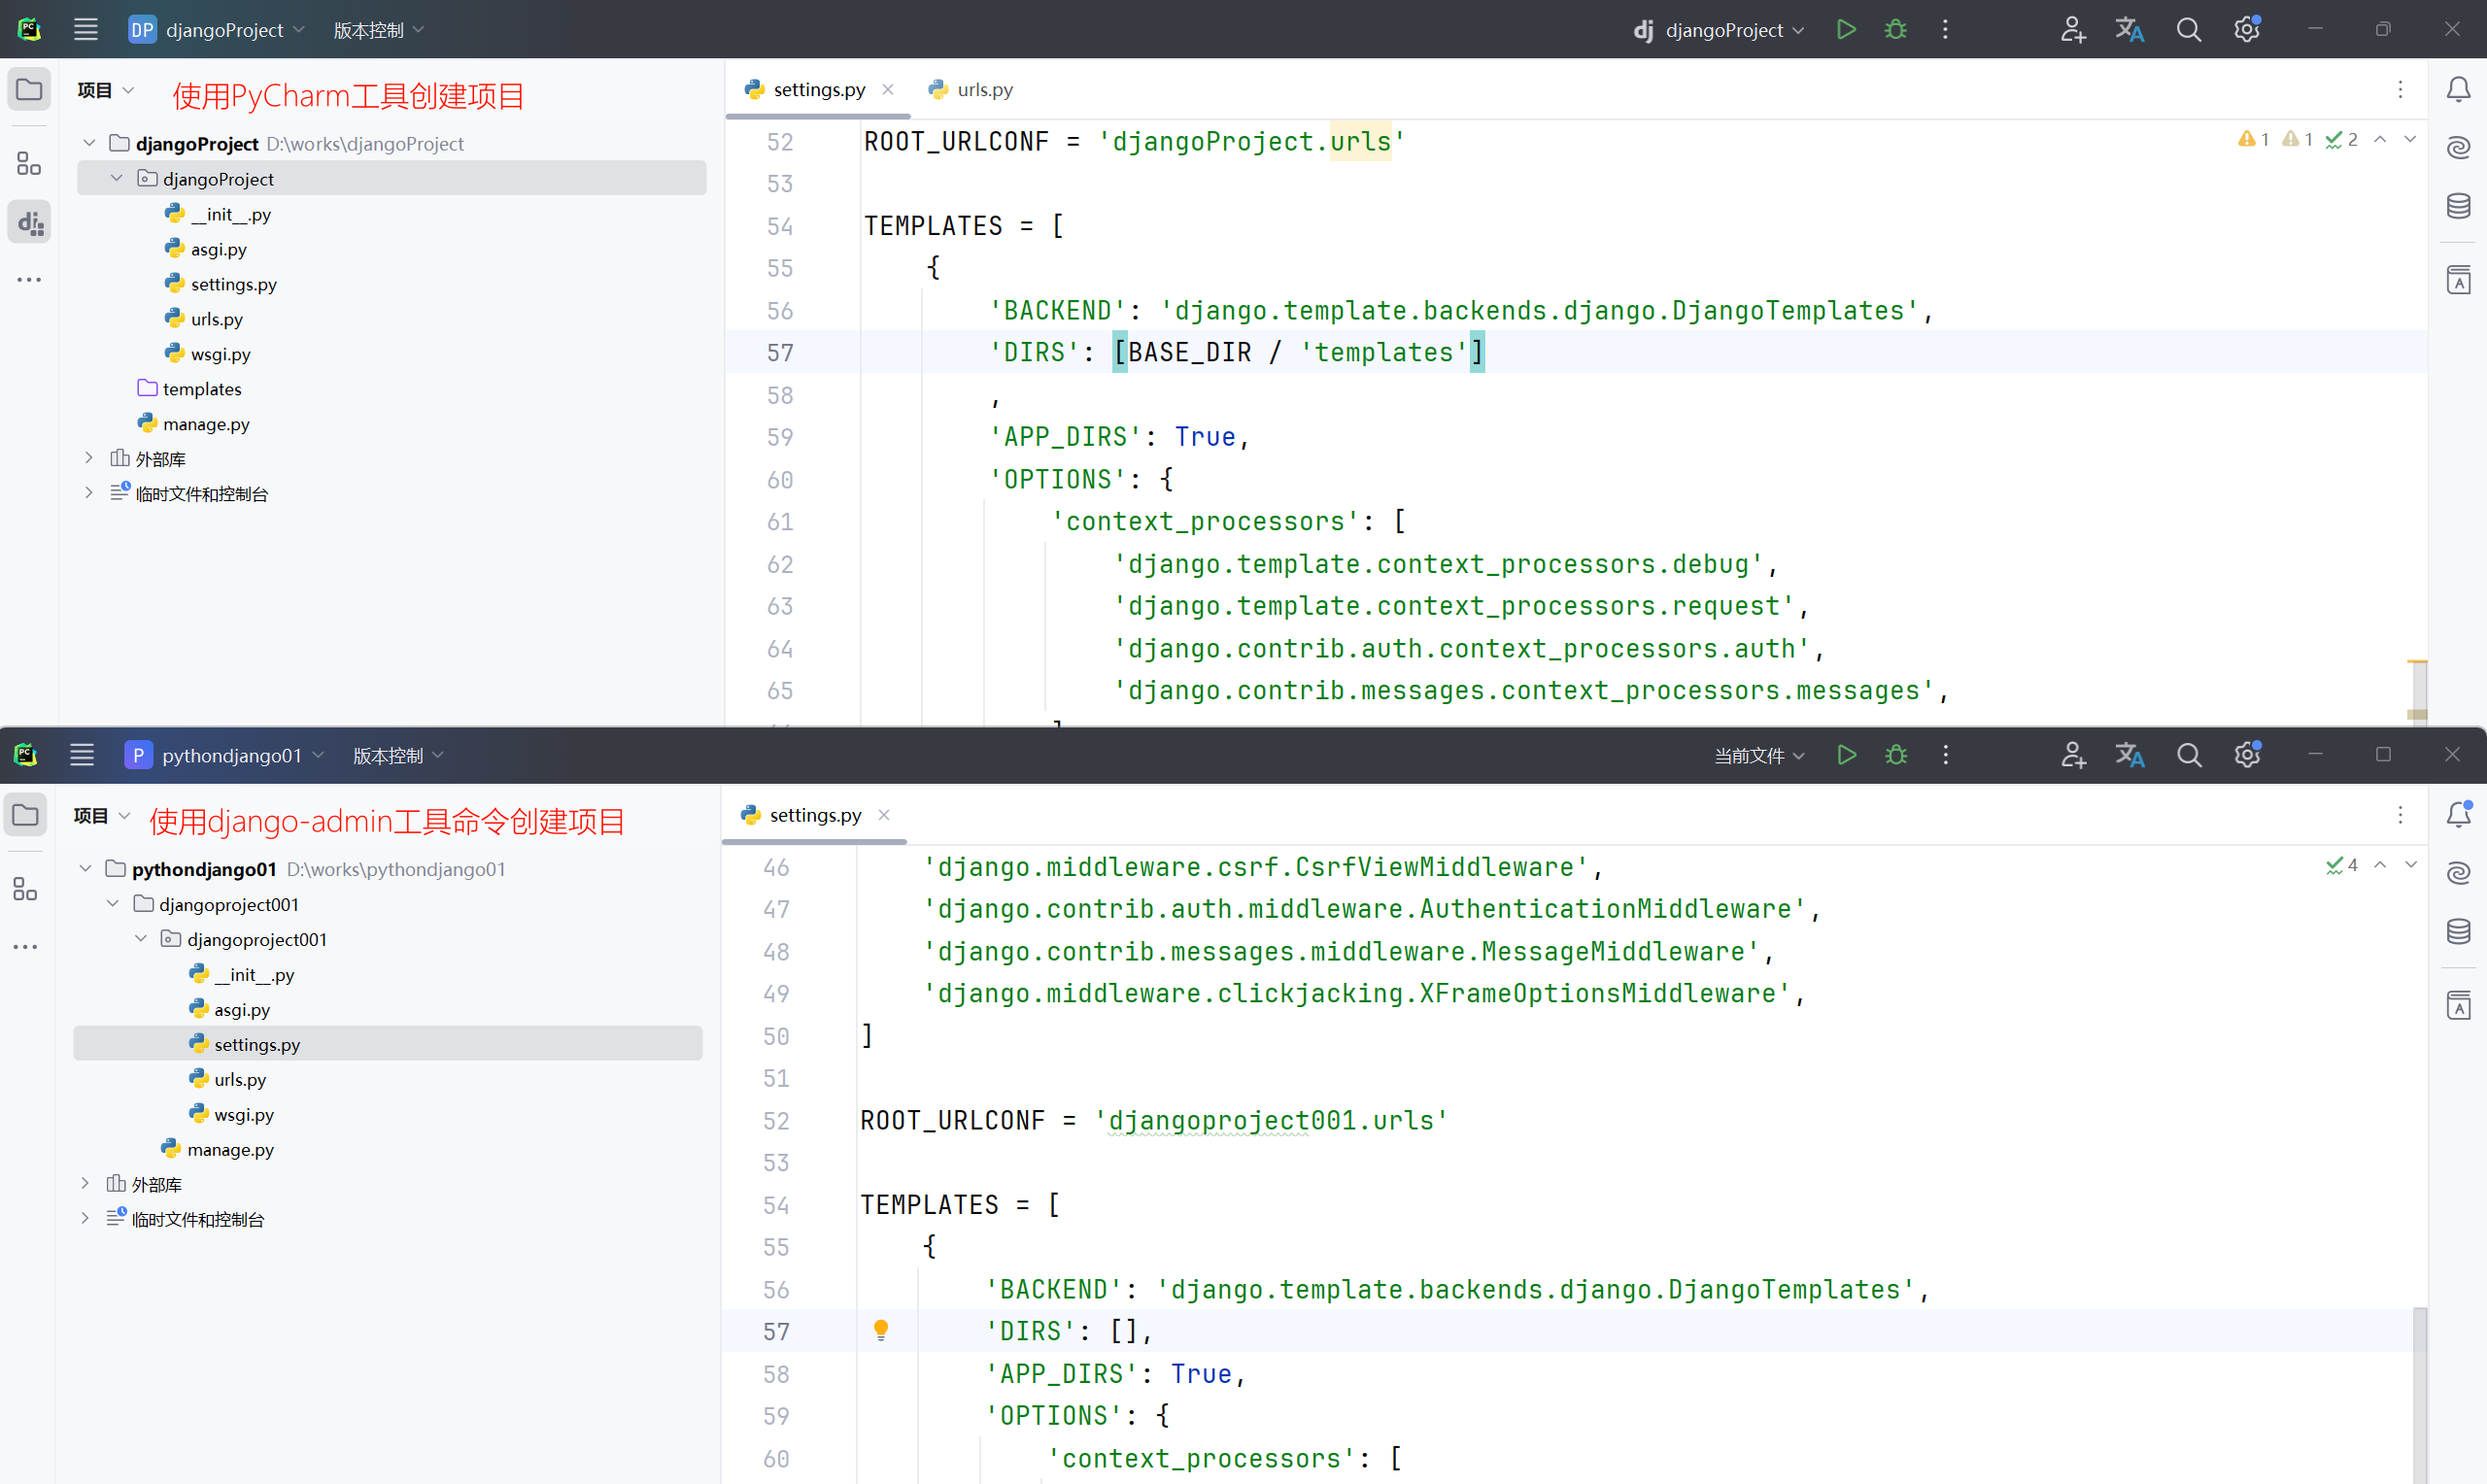
Task: Open Database tool window in pythondjango01 window
Action: coord(2458,931)
